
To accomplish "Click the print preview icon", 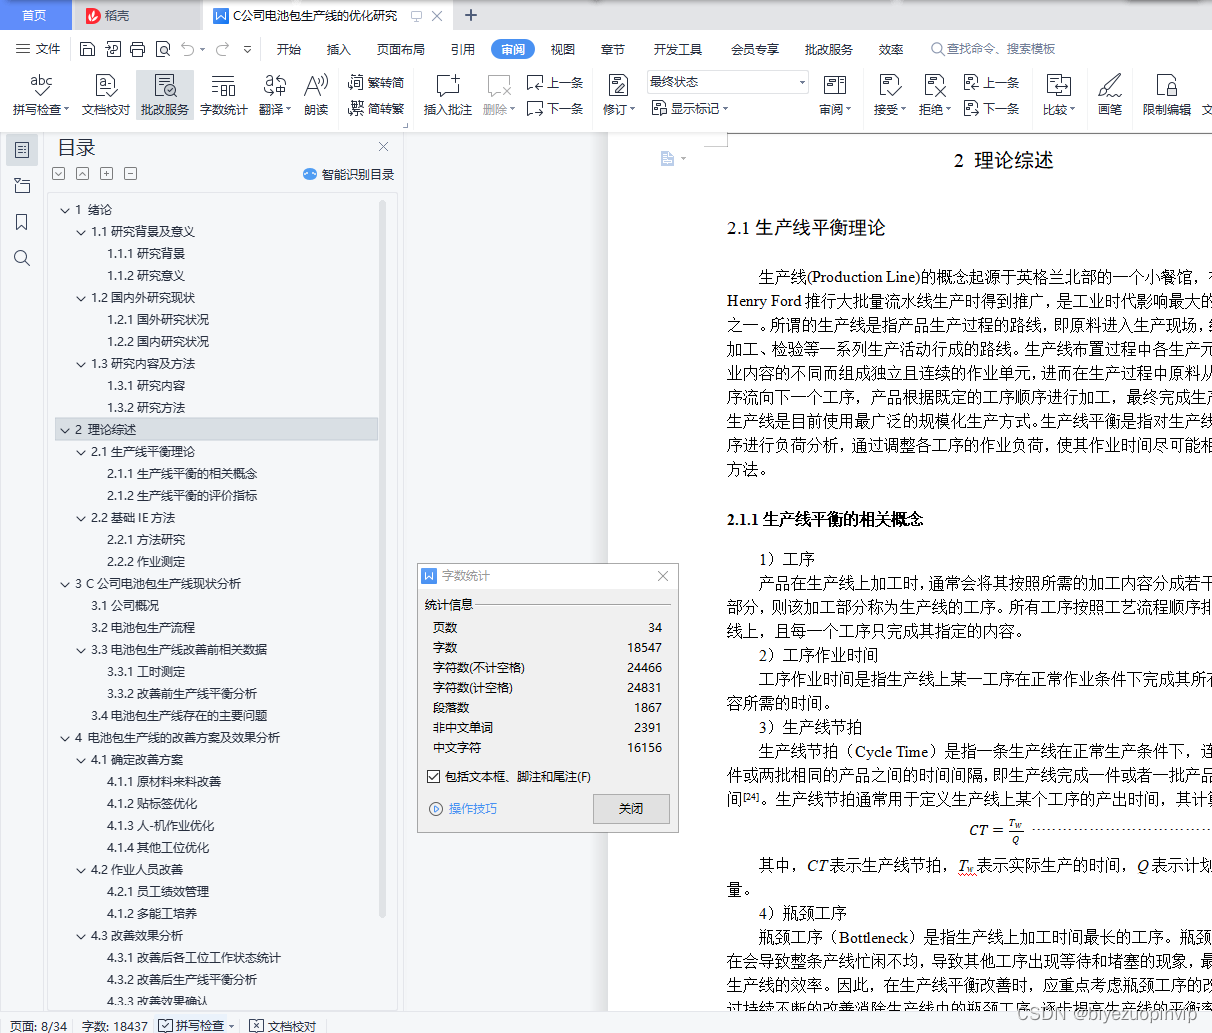I will tap(162, 49).
